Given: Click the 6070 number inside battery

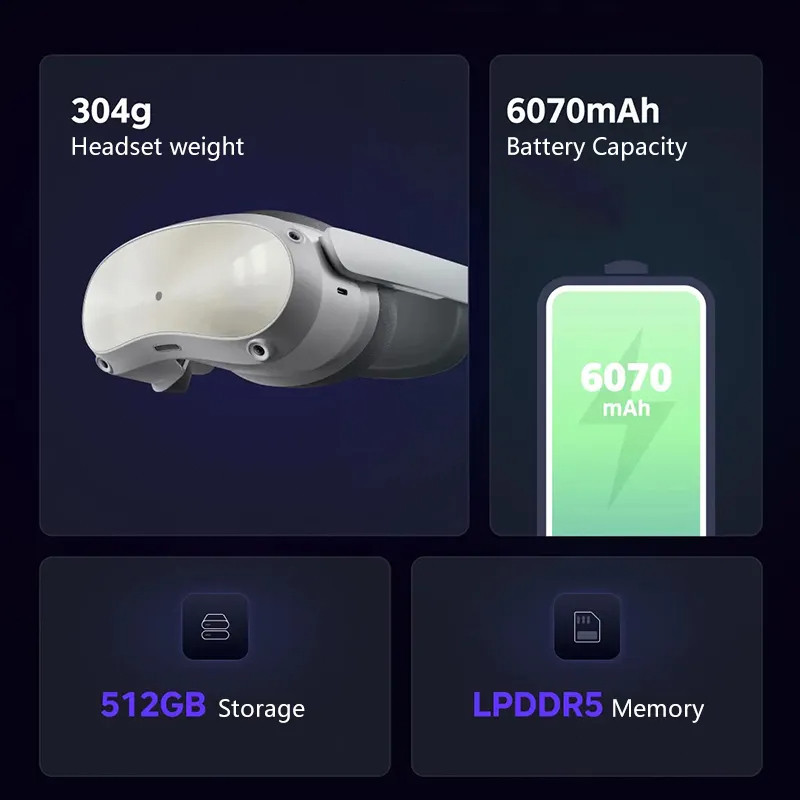Looking at the screenshot, I should (x=626, y=377).
